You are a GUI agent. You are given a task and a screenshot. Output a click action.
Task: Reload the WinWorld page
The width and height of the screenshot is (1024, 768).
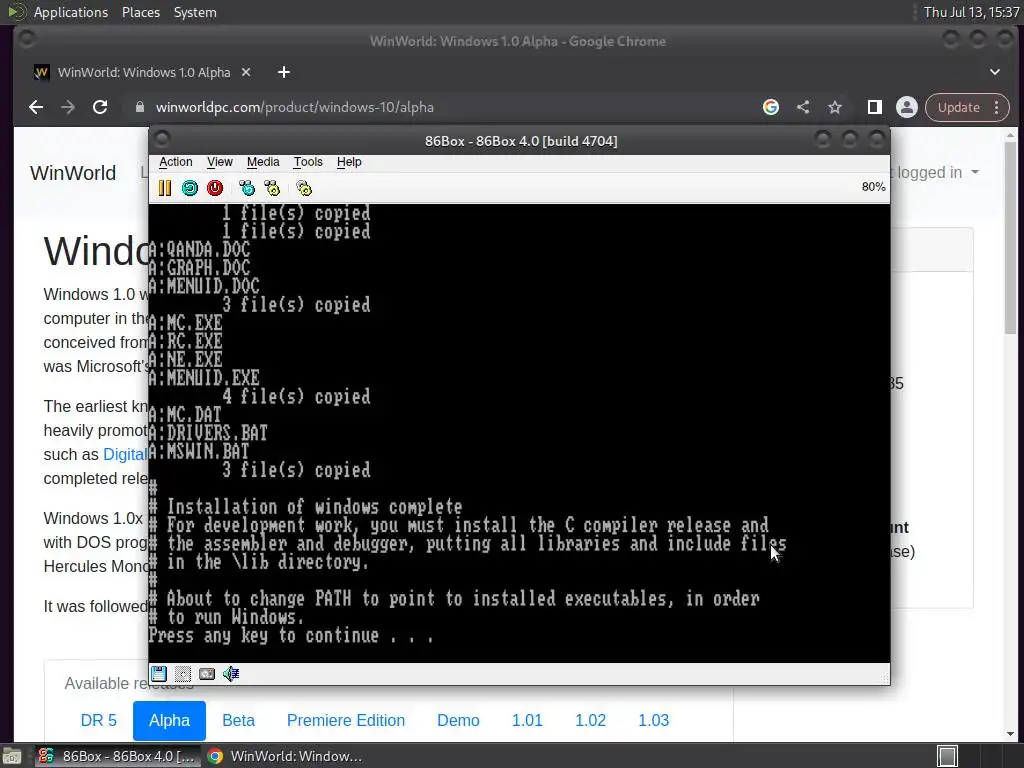coord(100,107)
